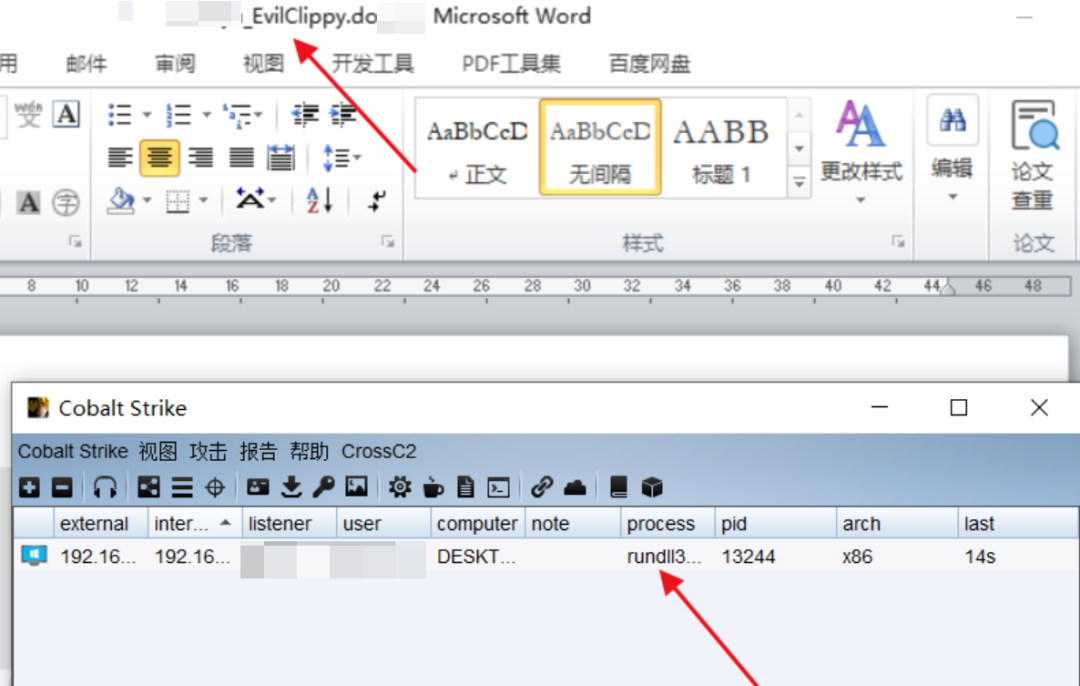1080x686 pixels.
Task: Toggle the highlighted center alignment button
Action: pyautogui.click(x=160, y=158)
